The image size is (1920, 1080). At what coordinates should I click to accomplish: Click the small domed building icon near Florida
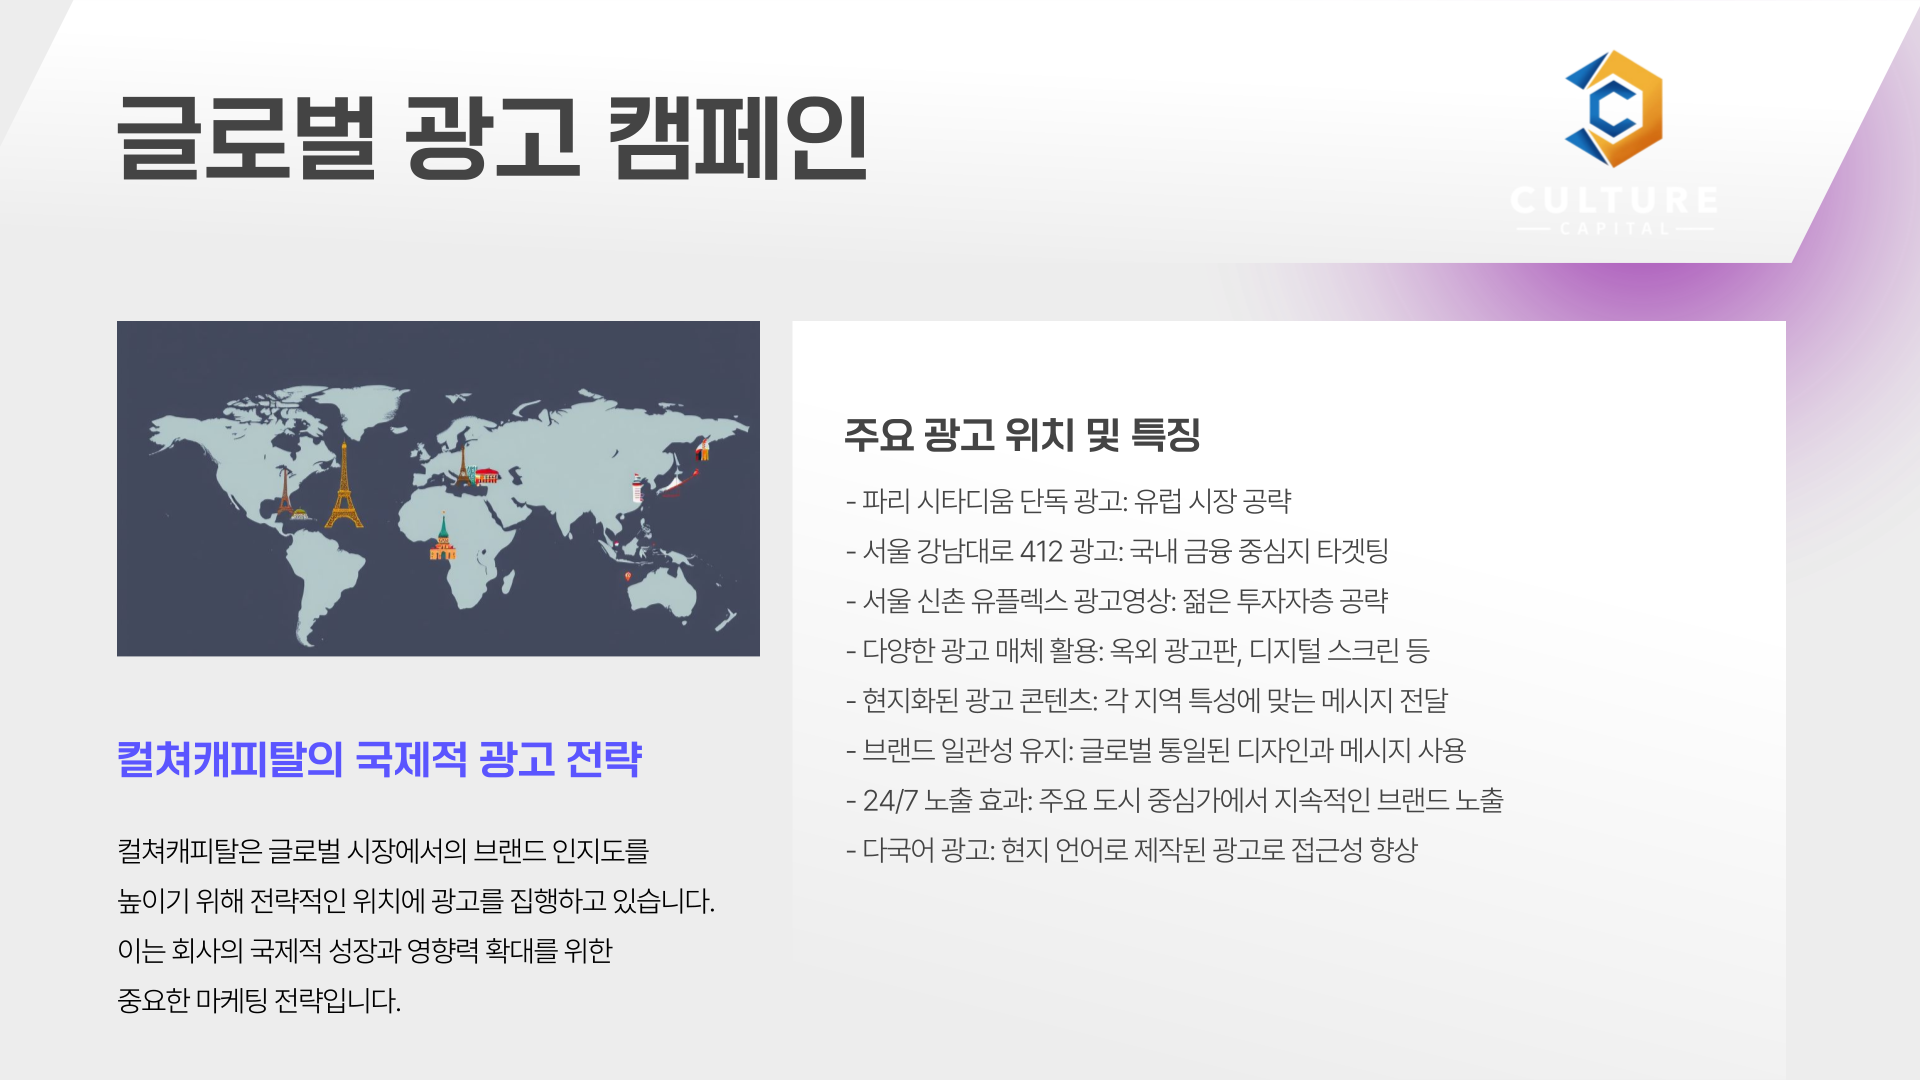click(299, 515)
